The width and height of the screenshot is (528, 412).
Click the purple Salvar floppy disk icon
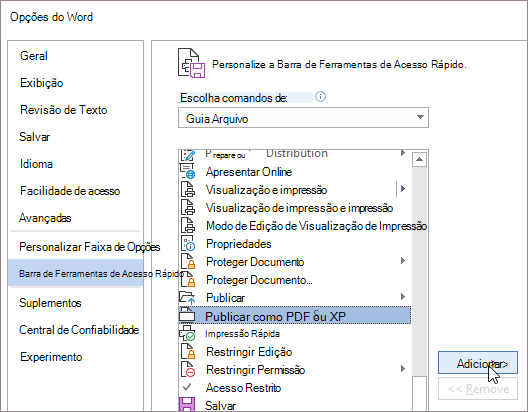pyautogui.click(x=187, y=405)
